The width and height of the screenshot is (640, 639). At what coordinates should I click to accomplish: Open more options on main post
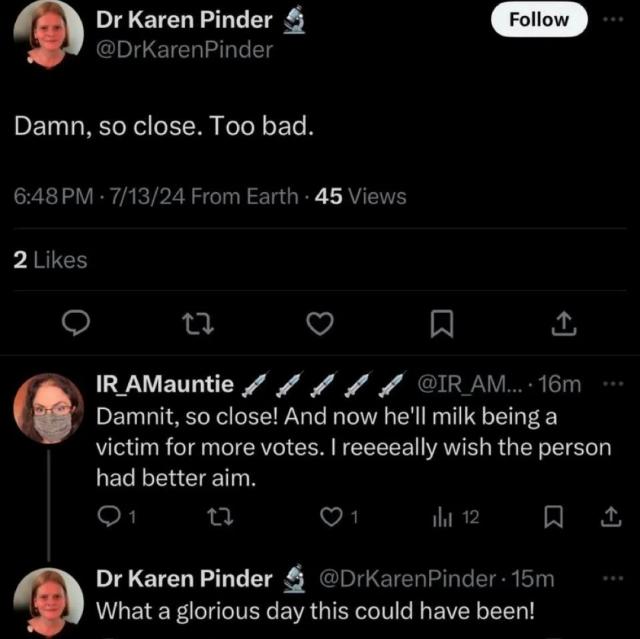point(613,20)
